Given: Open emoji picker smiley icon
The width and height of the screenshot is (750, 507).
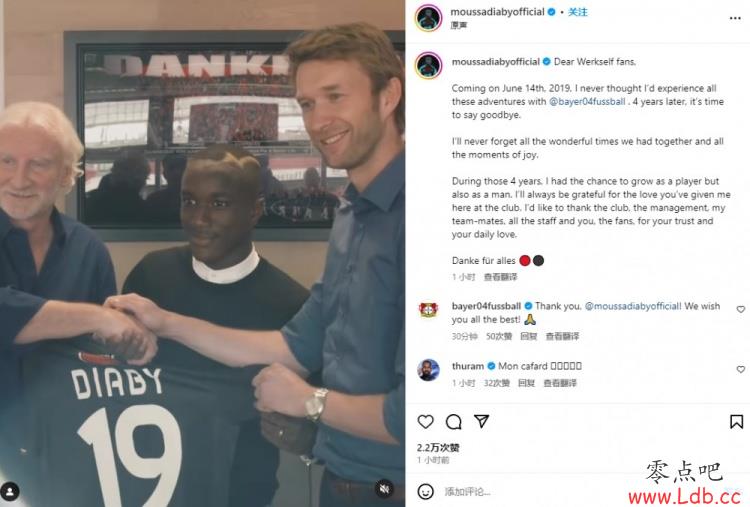Looking at the screenshot, I should (425, 491).
